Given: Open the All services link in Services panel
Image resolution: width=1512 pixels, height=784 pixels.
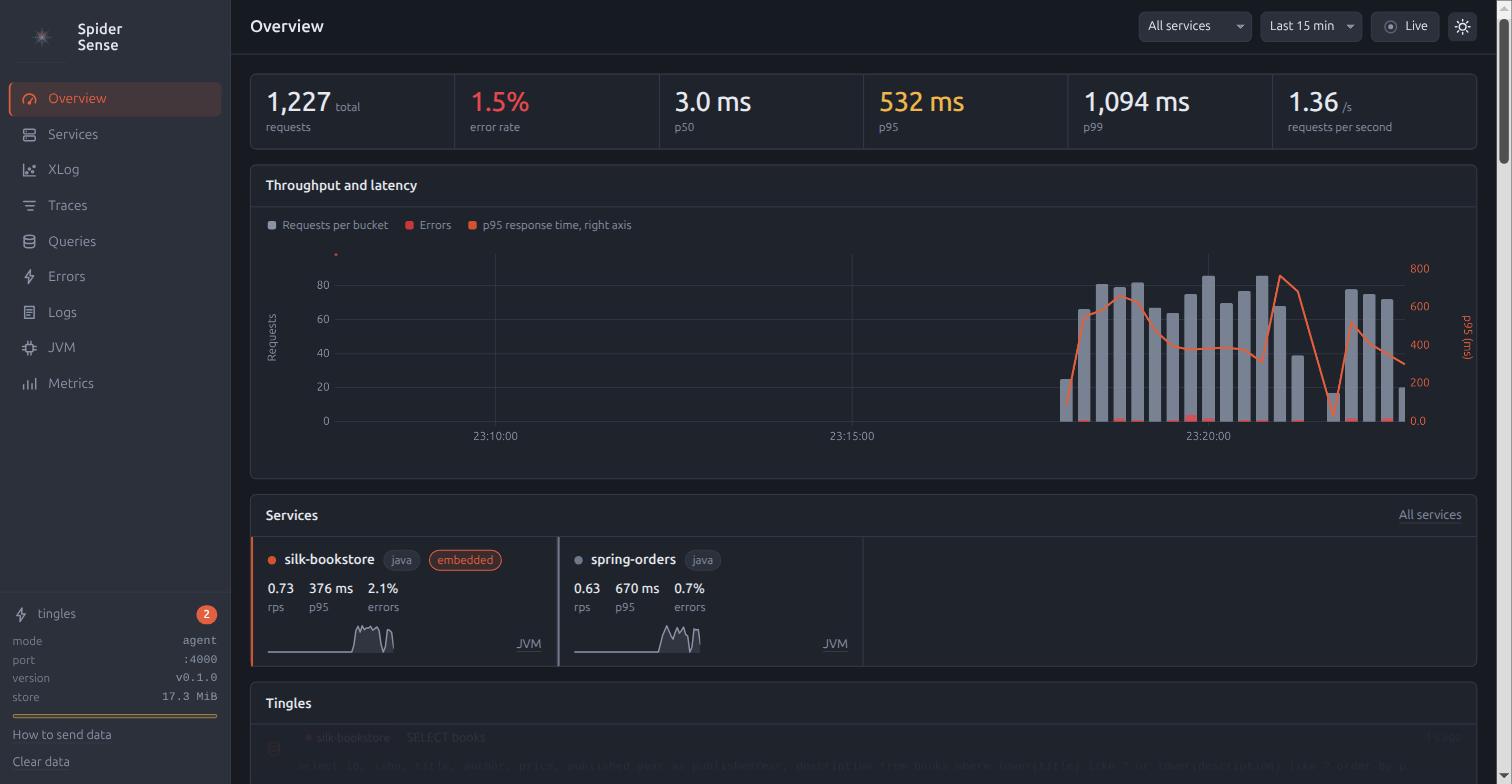Looking at the screenshot, I should pos(1429,515).
